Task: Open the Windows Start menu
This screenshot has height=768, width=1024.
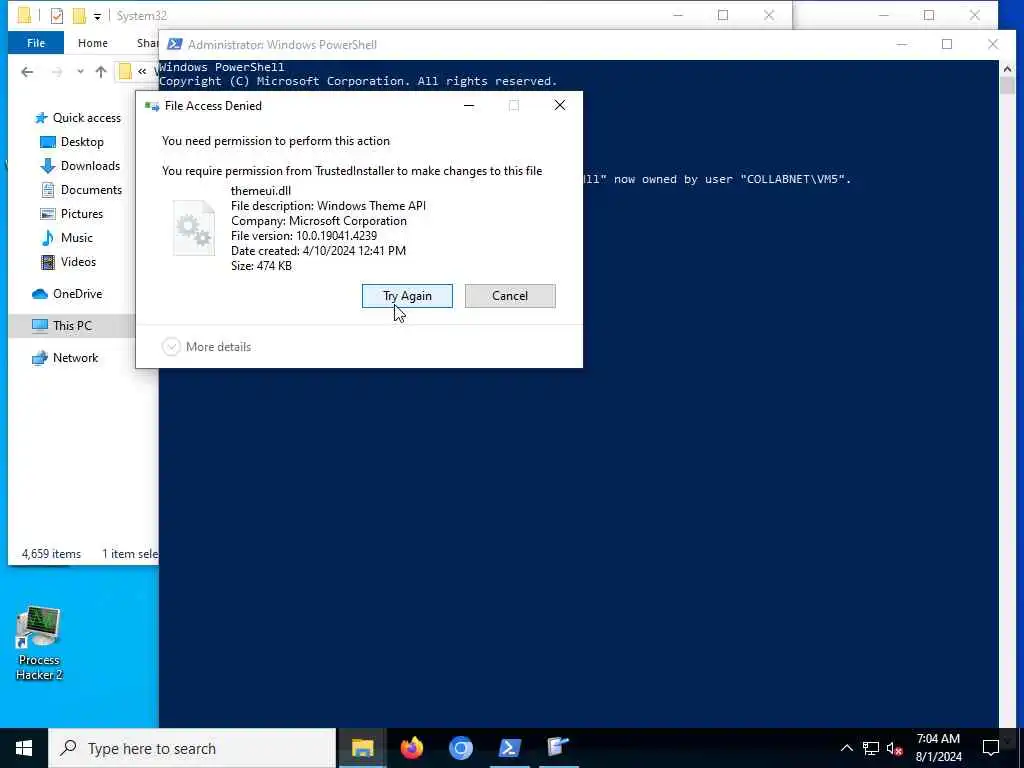Action: [24, 748]
